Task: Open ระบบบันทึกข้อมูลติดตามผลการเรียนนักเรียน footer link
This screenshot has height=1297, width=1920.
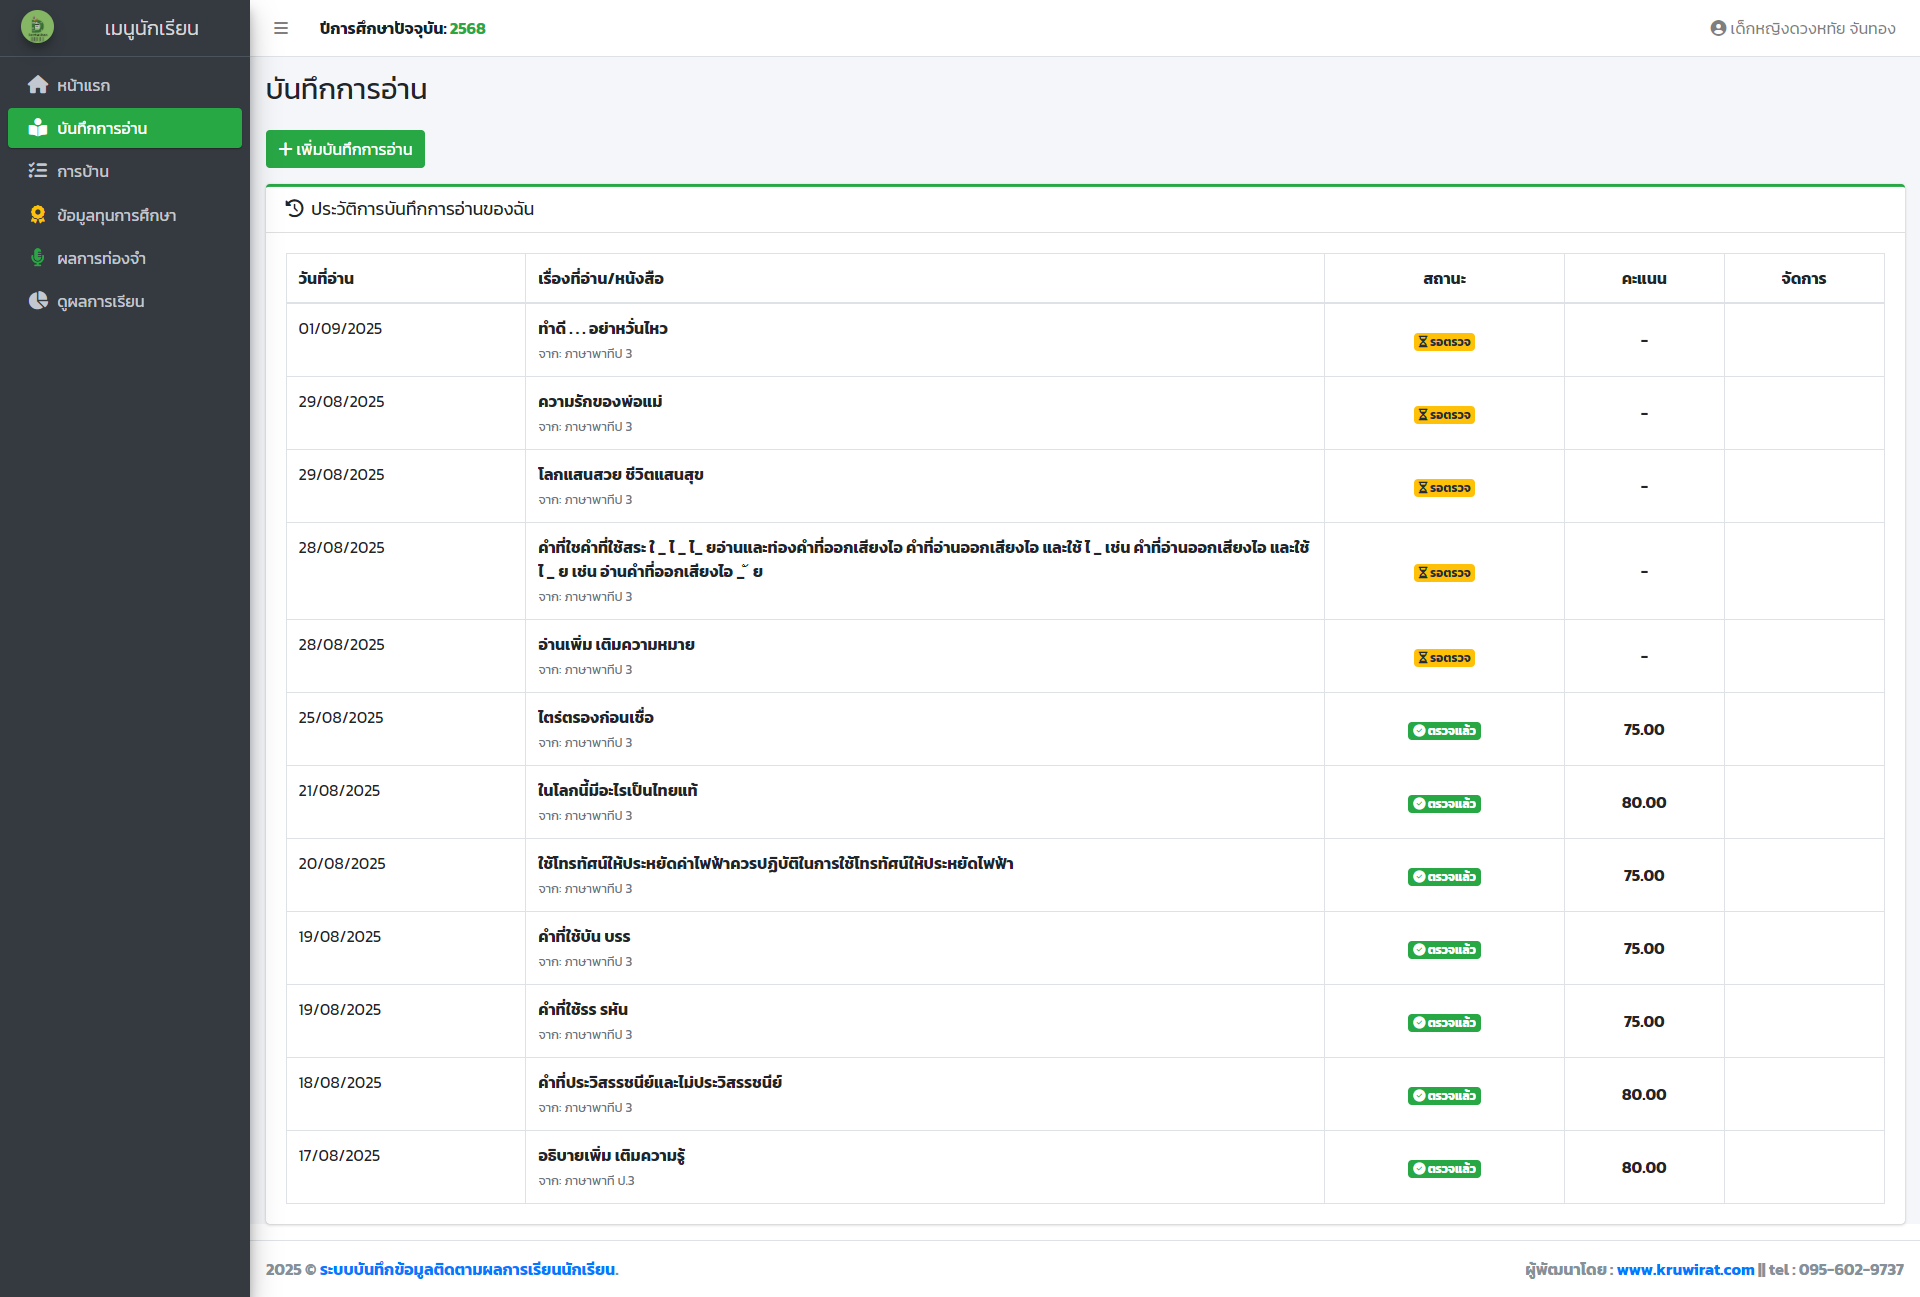Action: tap(468, 1269)
